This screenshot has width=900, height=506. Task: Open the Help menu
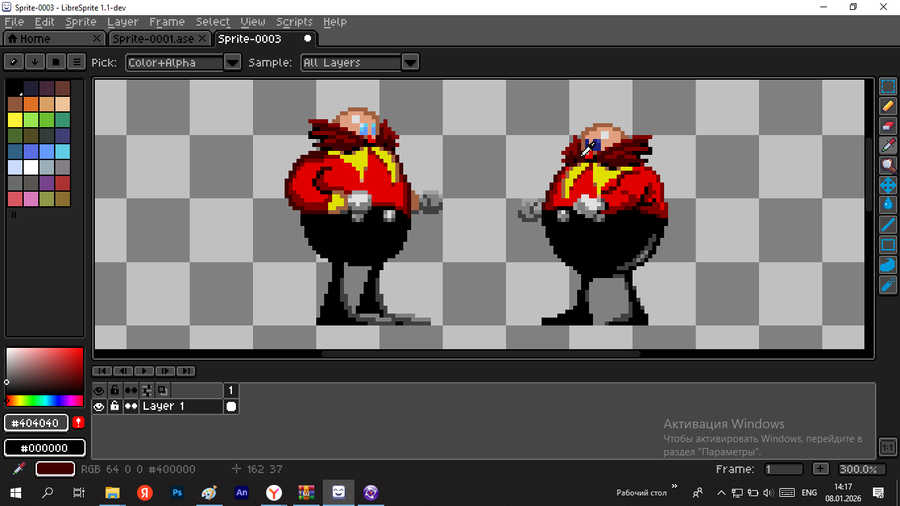pyautogui.click(x=335, y=22)
